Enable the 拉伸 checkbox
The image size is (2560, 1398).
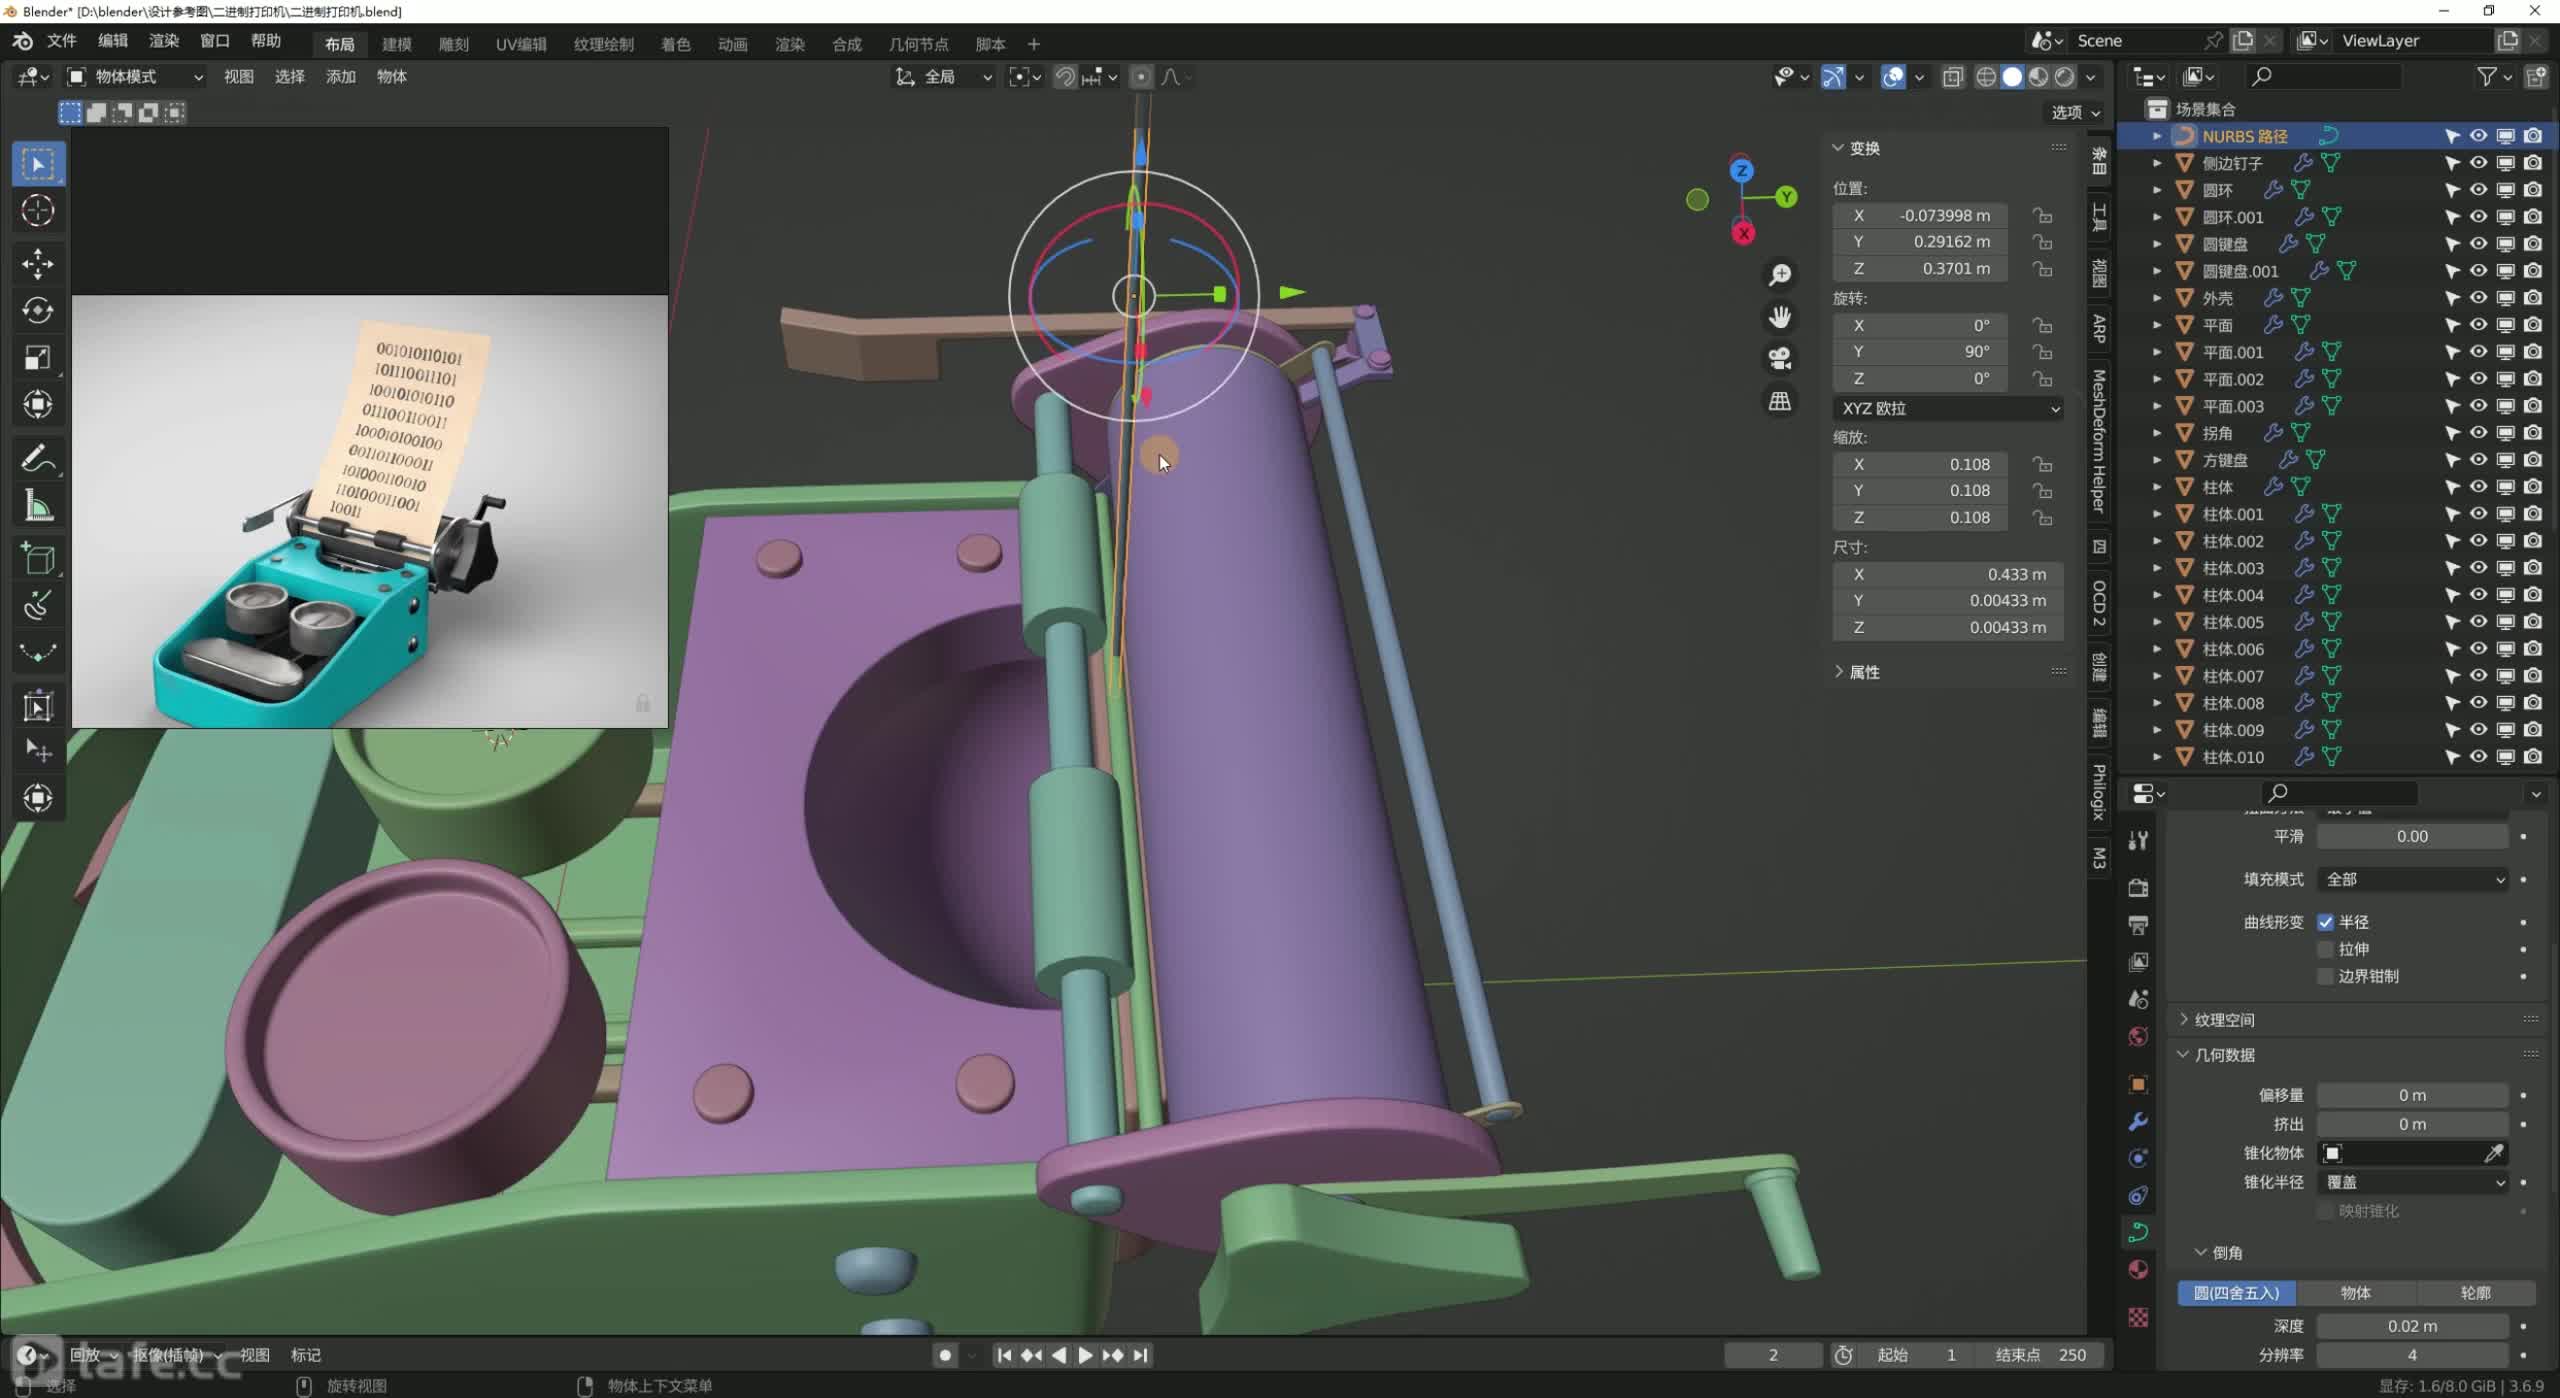pyautogui.click(x=2326, y=949)
